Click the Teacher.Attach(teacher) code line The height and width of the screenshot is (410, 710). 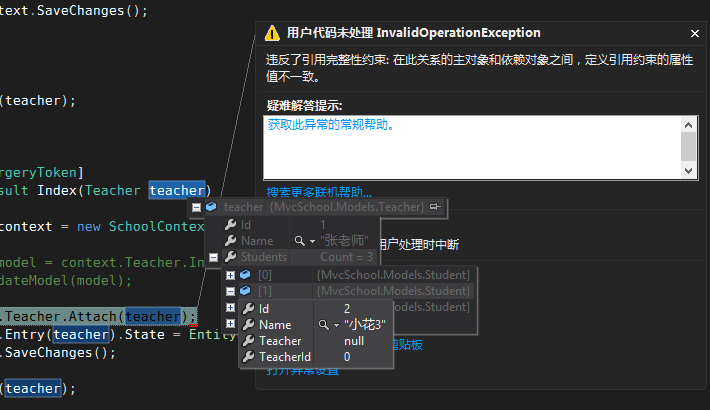[x=99, y=316]
